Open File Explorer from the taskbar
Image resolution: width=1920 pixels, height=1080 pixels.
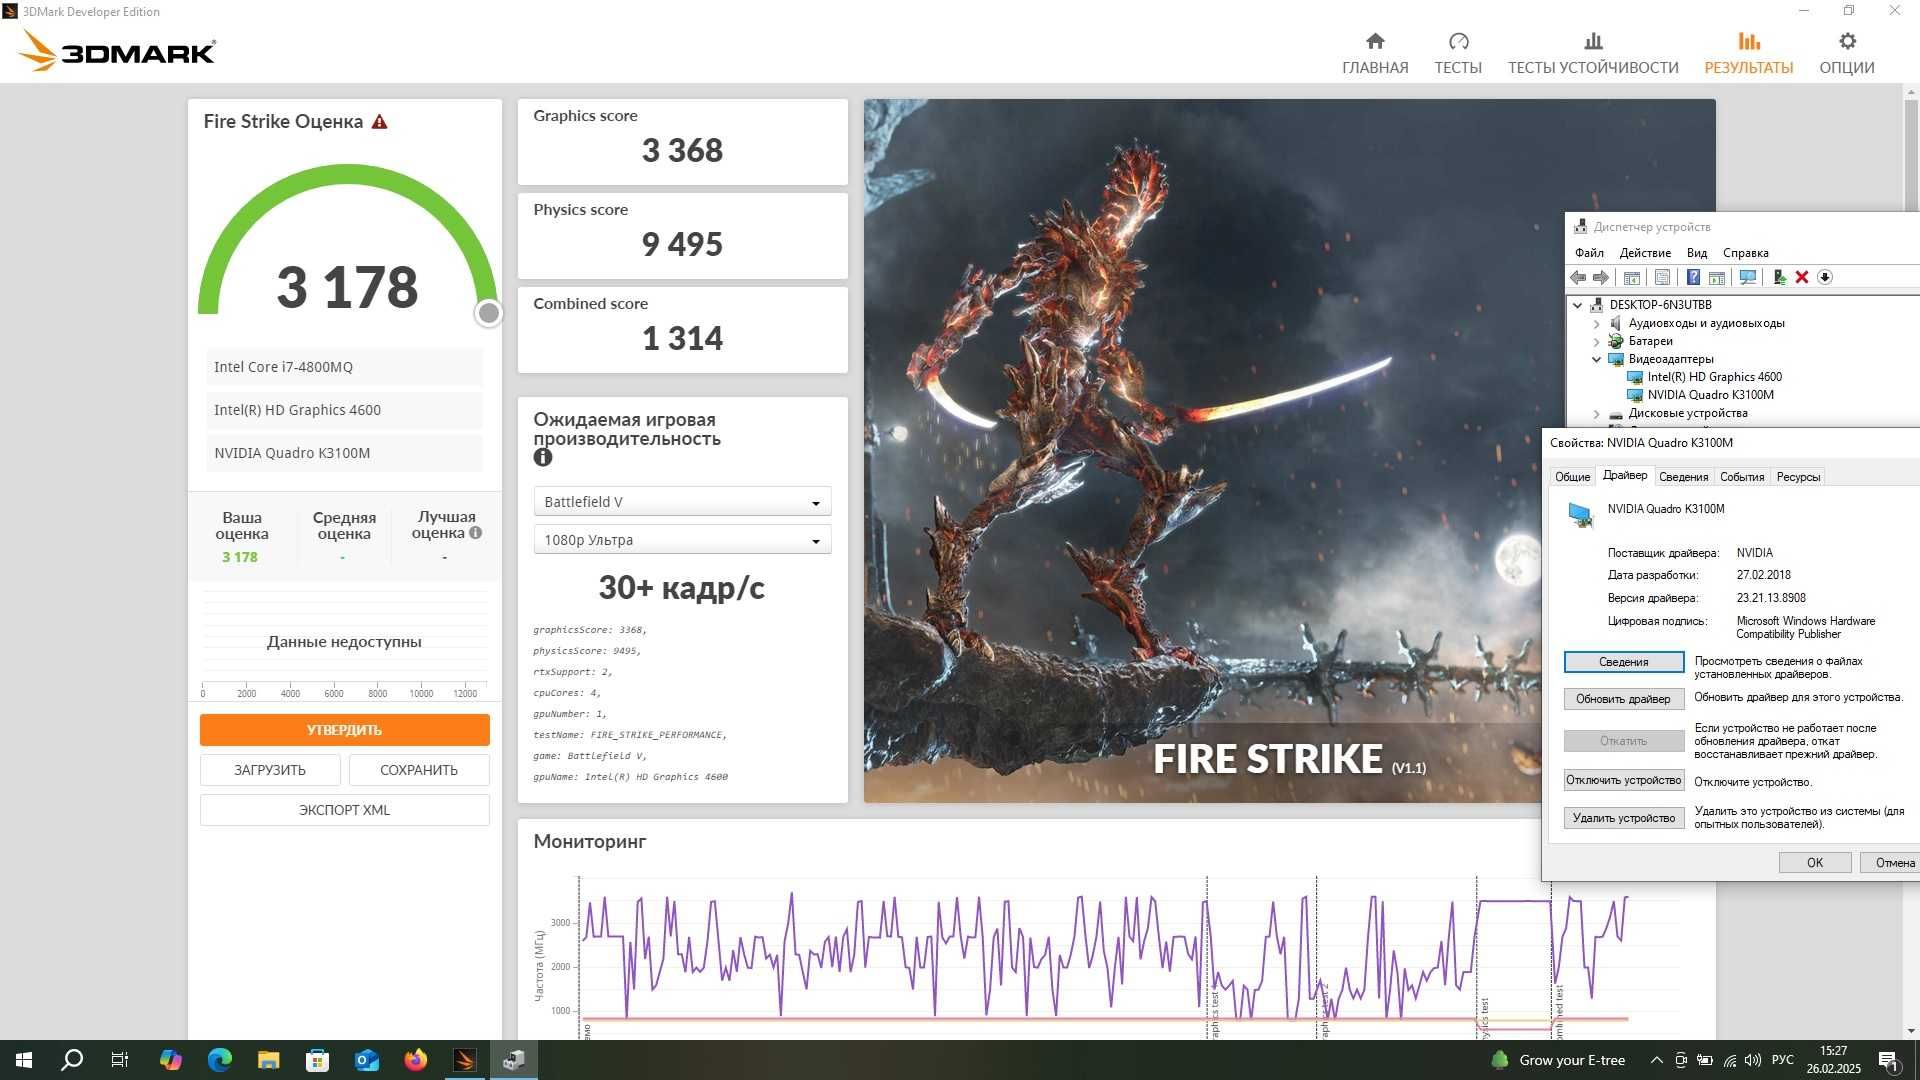269,1060
